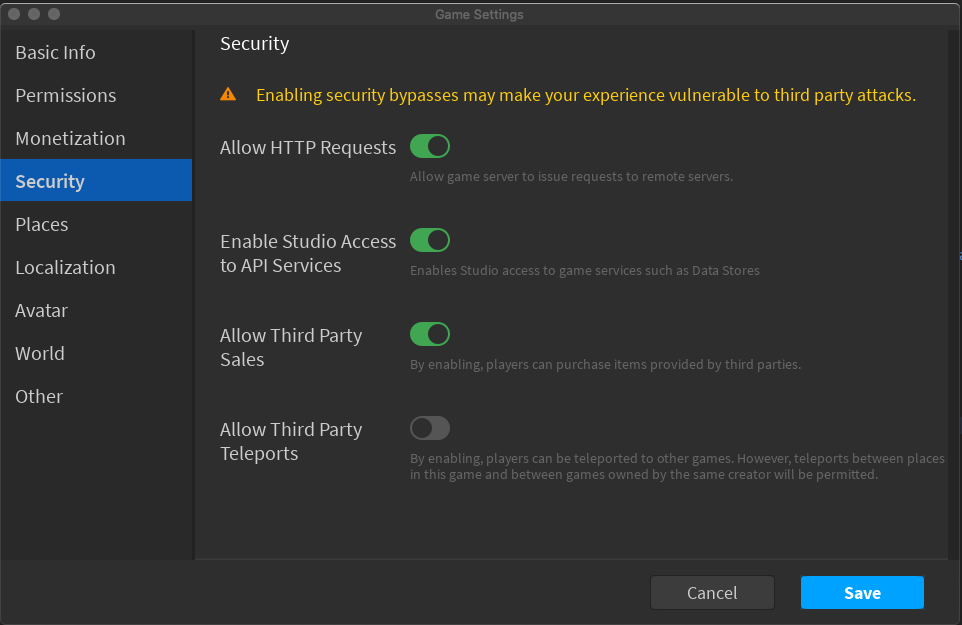Image resolution: width=962 pixels, height=625 pixels.
Task: Select the World tab in sidebar
Action: [x=40, y=354]
